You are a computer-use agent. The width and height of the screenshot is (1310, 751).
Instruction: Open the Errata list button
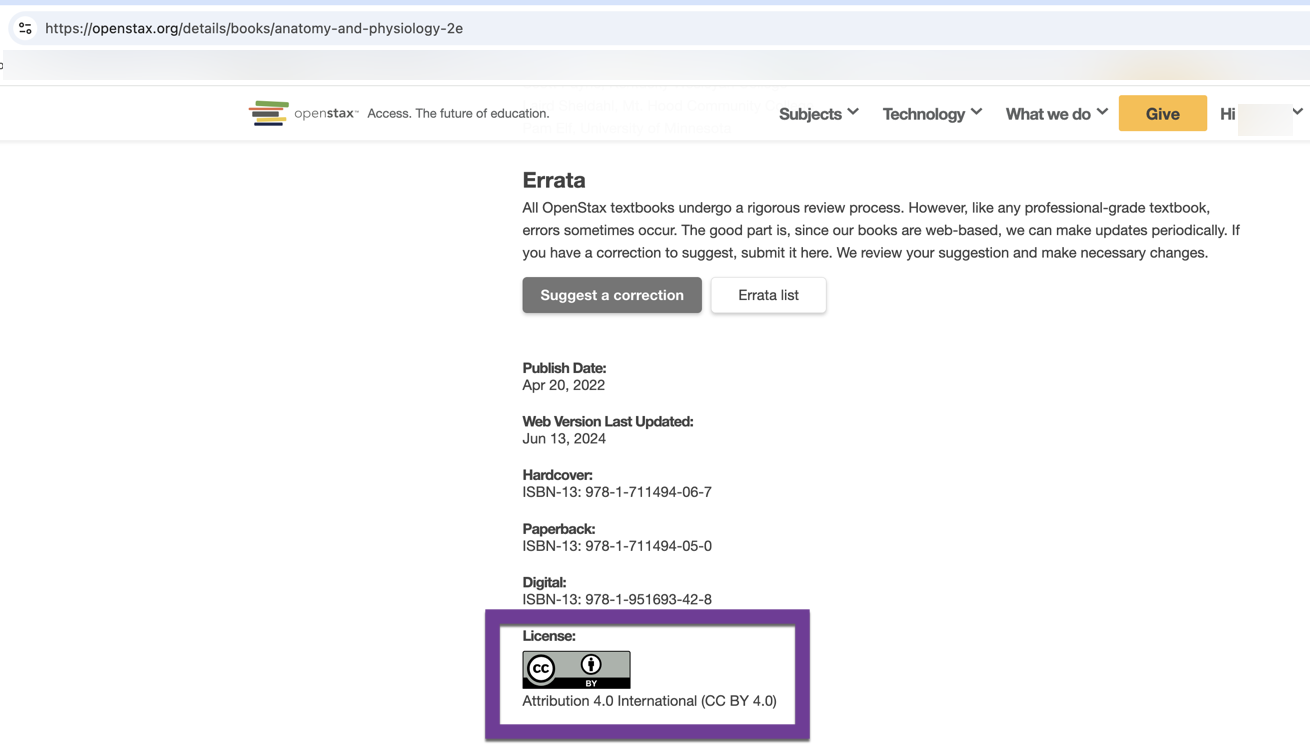[768, 295]
